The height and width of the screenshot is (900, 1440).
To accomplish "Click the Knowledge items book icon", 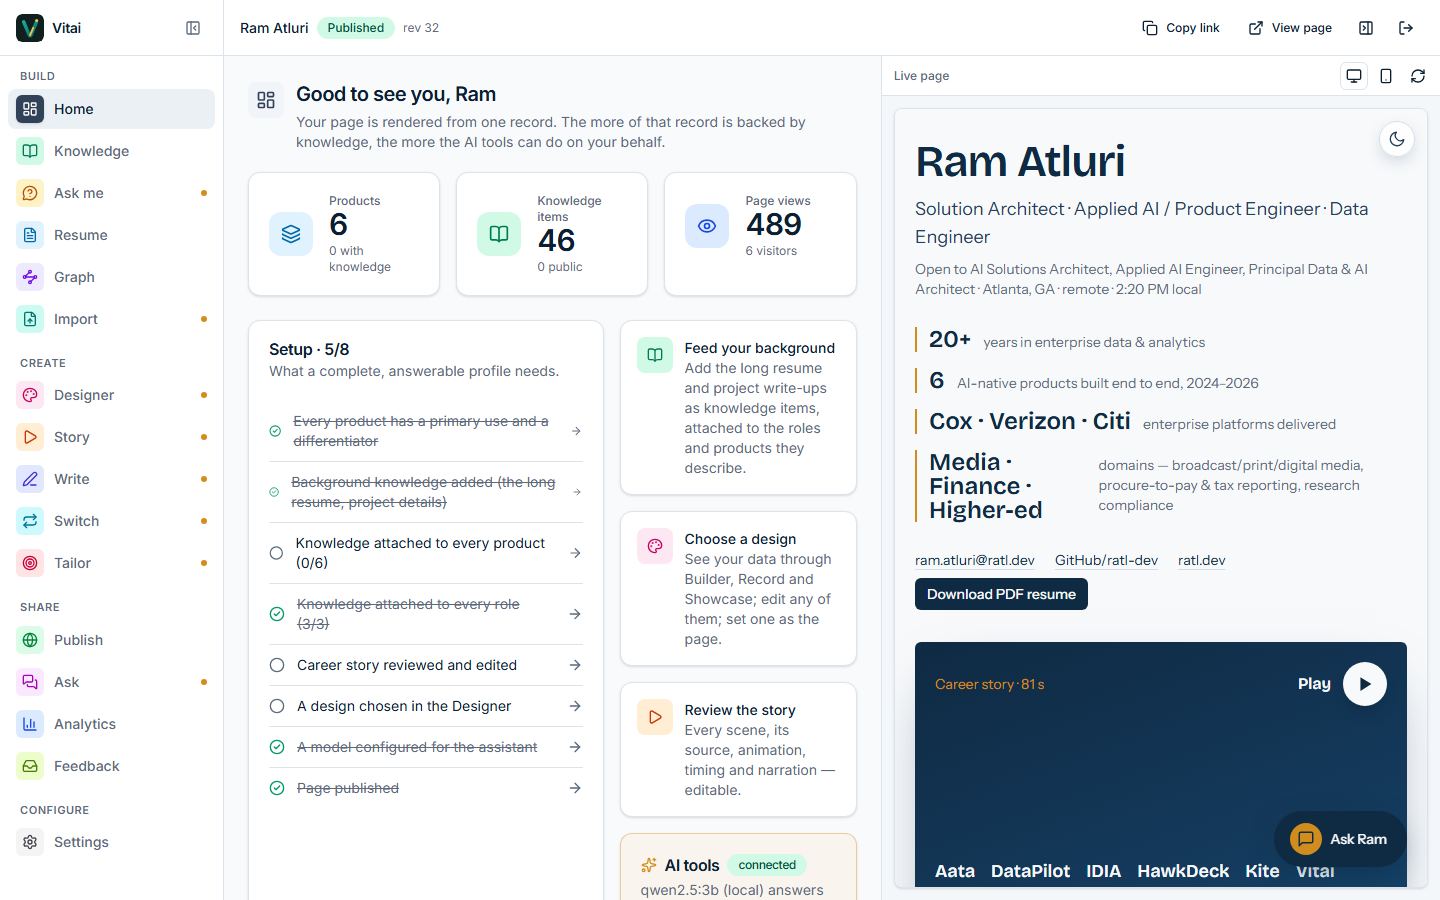I will pyautogui.click(x=499, y=234).
